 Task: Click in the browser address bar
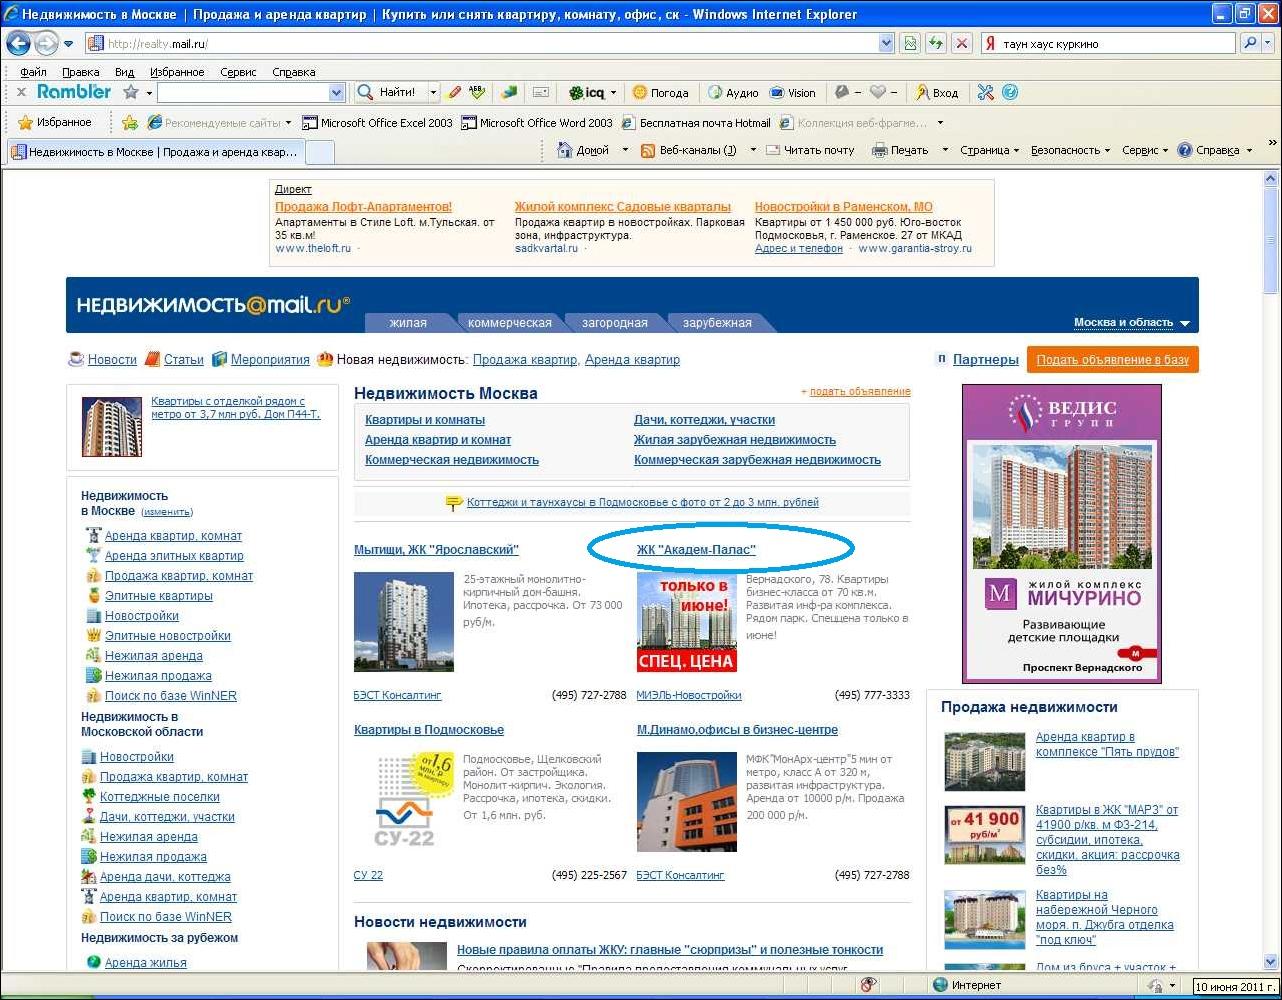pyautogui.click(x=490, y=43)
